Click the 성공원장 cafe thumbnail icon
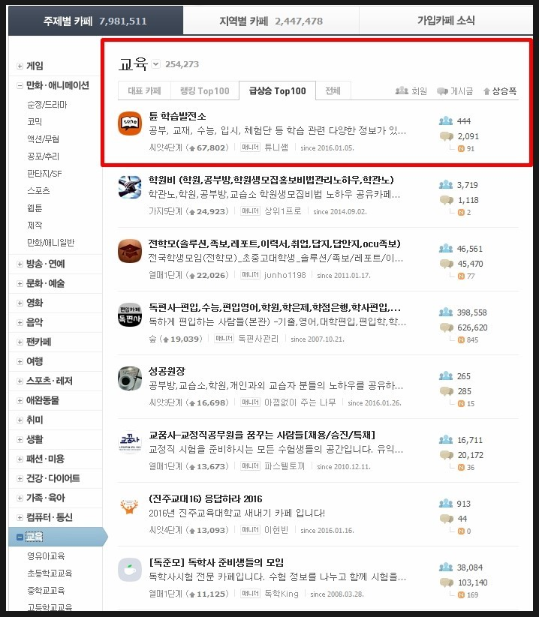This screenshot has width=539, height=617. [x=130, y=379]
